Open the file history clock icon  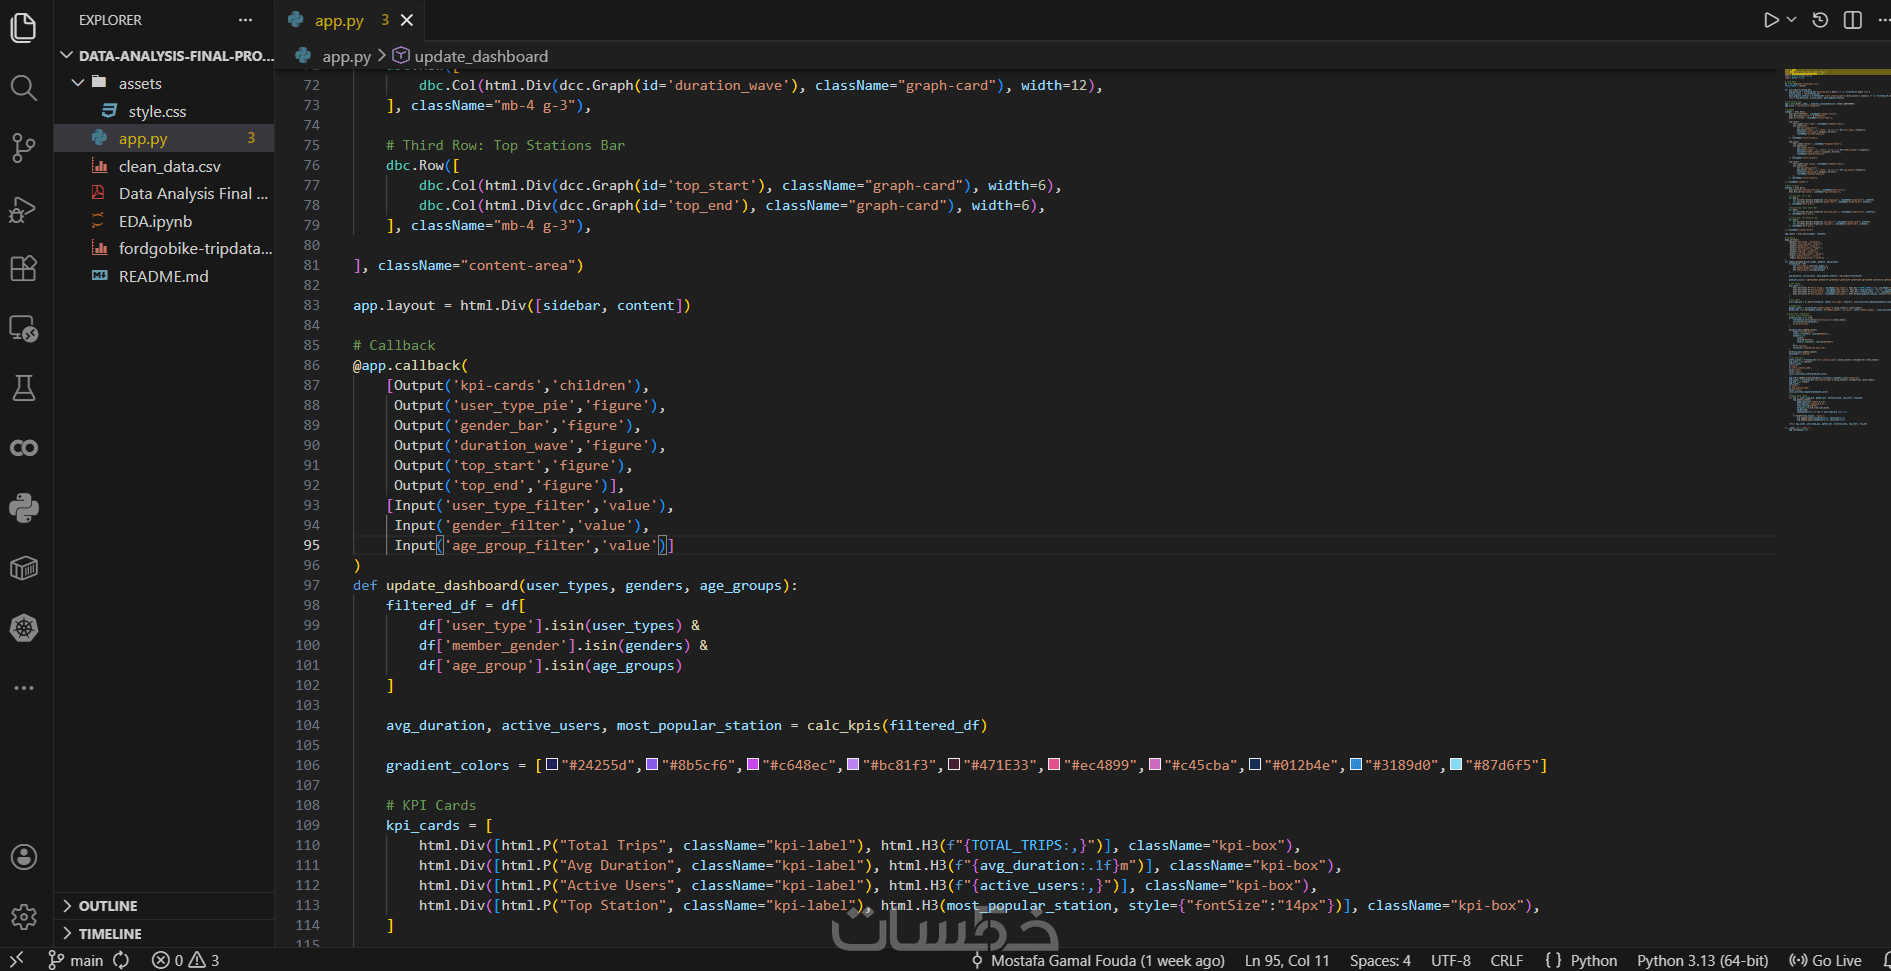[1820, 20]
